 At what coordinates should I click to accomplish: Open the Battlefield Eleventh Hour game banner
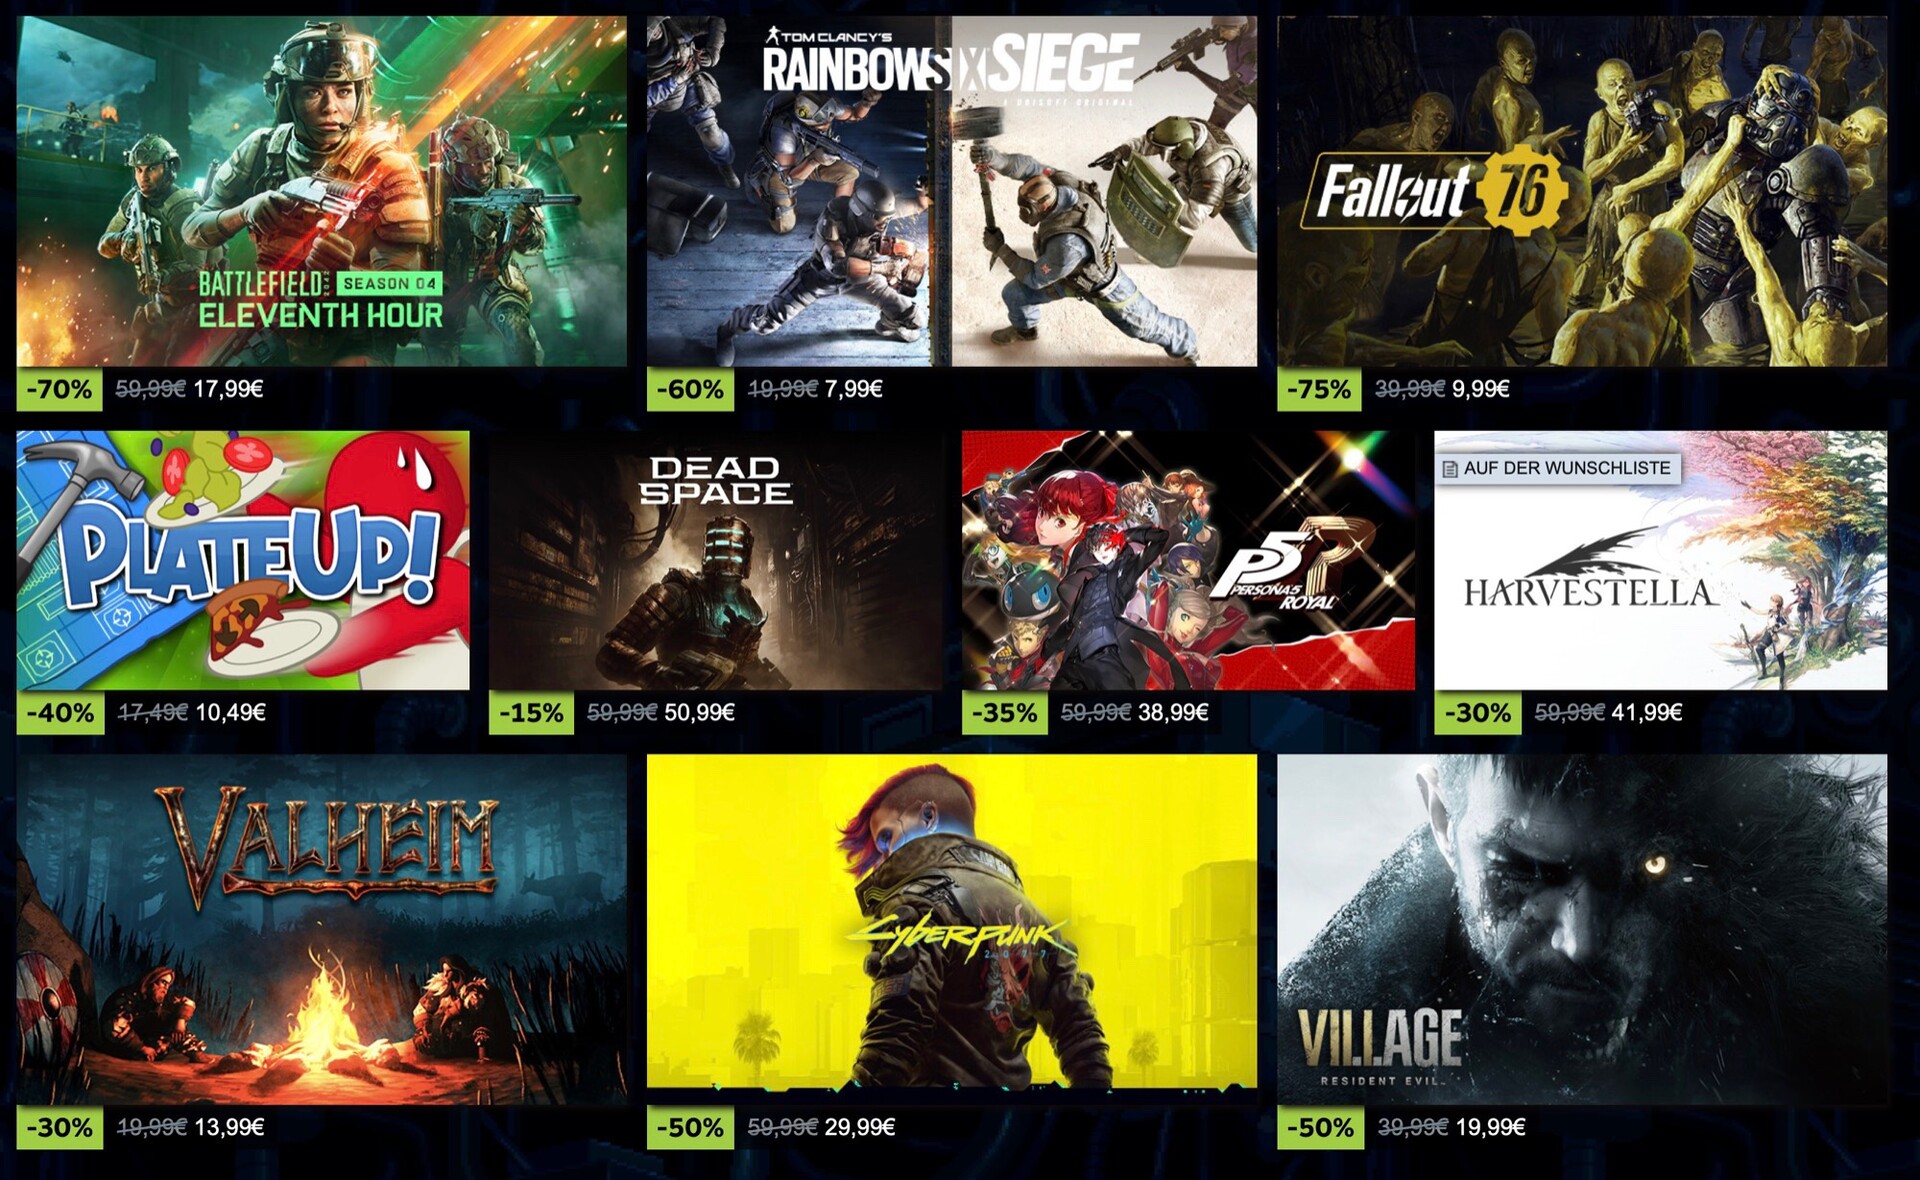pos(321,191)
